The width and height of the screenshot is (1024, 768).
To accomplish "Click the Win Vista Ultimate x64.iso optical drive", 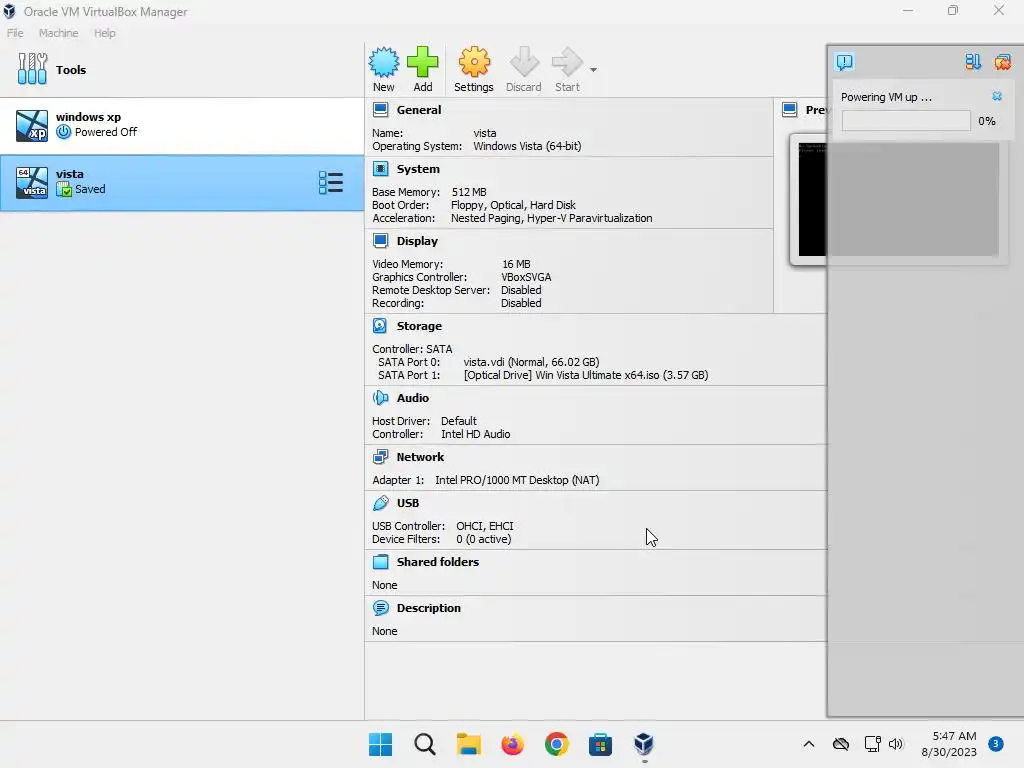I will tap(586, 375).
